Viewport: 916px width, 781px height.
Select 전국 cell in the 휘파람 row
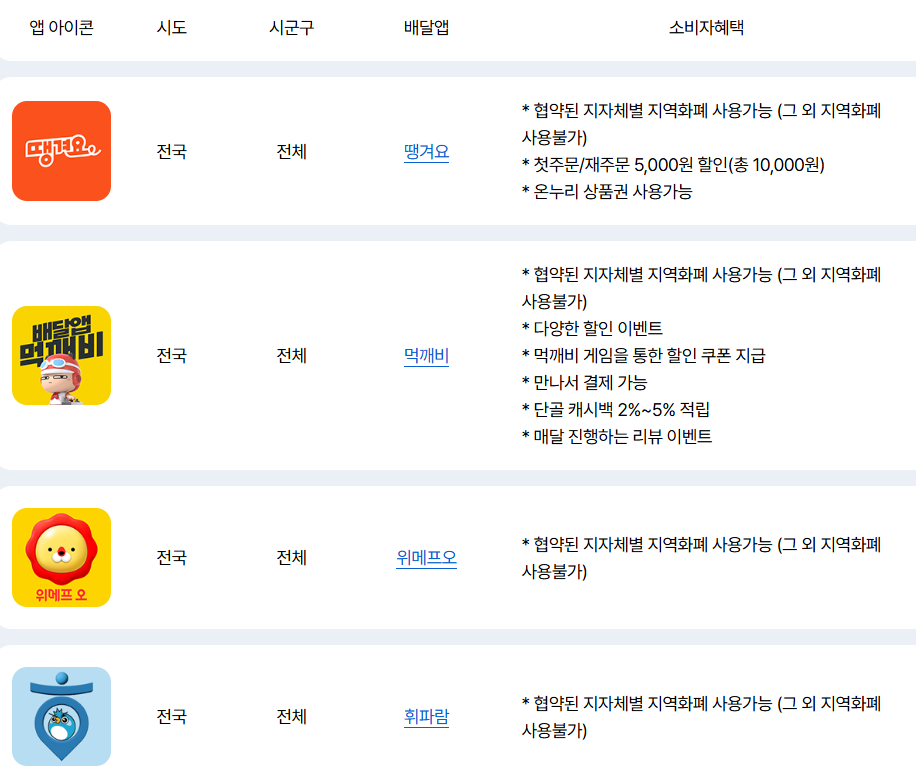point(171,716)
